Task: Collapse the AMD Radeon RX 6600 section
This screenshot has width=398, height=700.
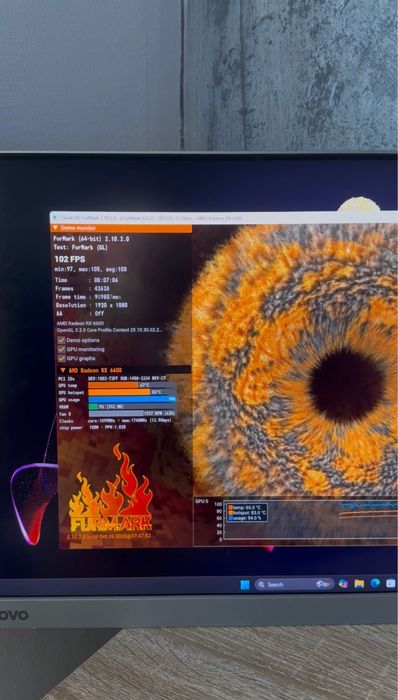Action: click(x=124, y=370)
